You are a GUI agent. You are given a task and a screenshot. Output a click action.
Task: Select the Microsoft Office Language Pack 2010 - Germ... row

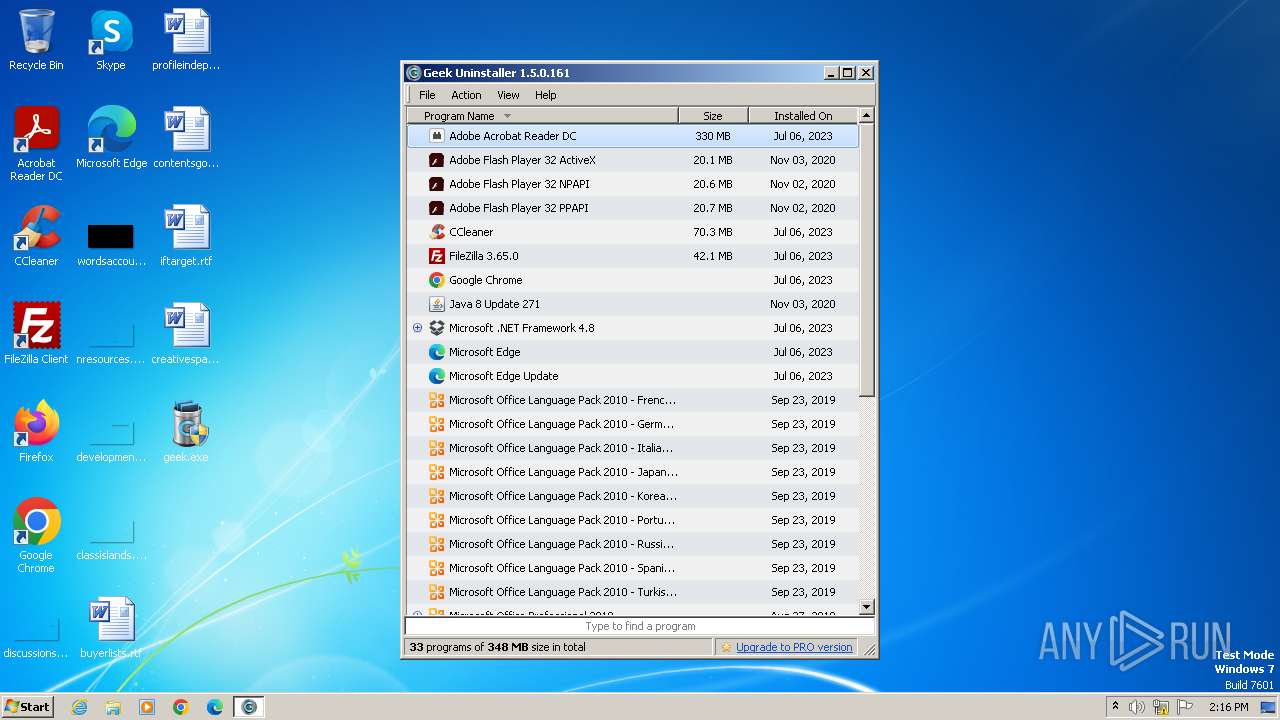(x=632, y=424)
